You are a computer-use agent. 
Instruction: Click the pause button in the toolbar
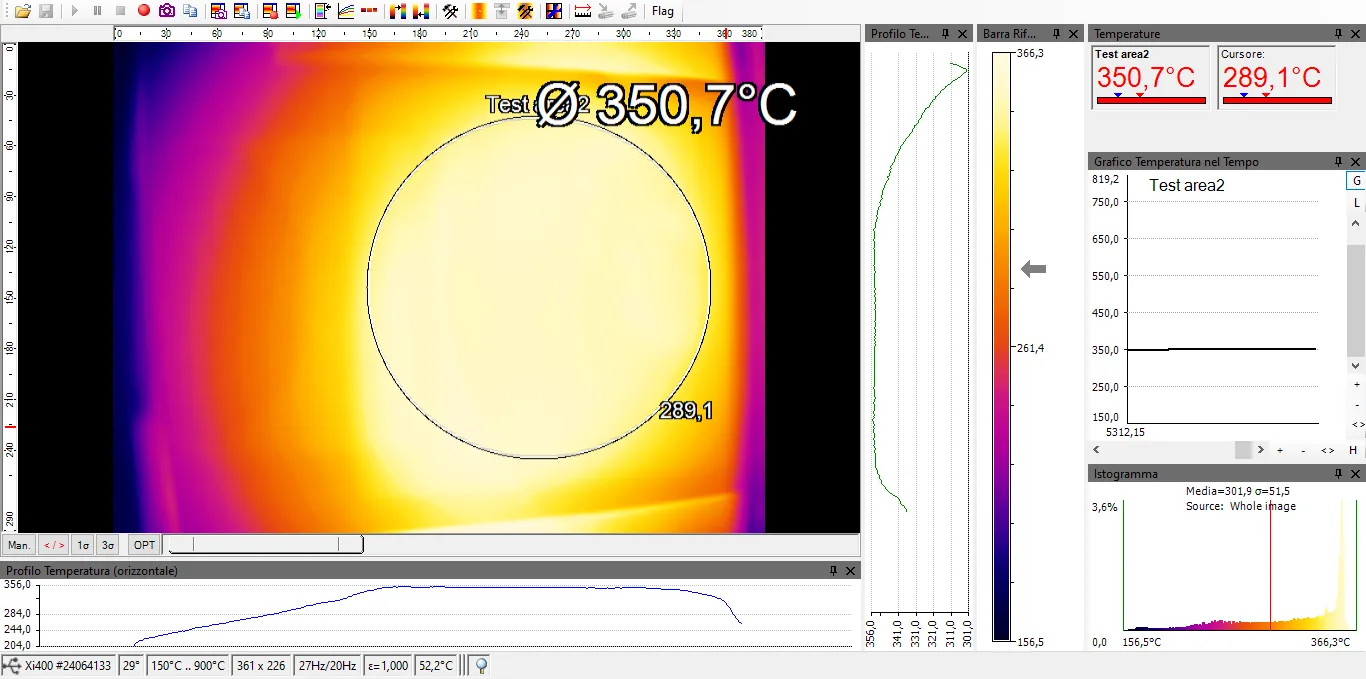97,11
